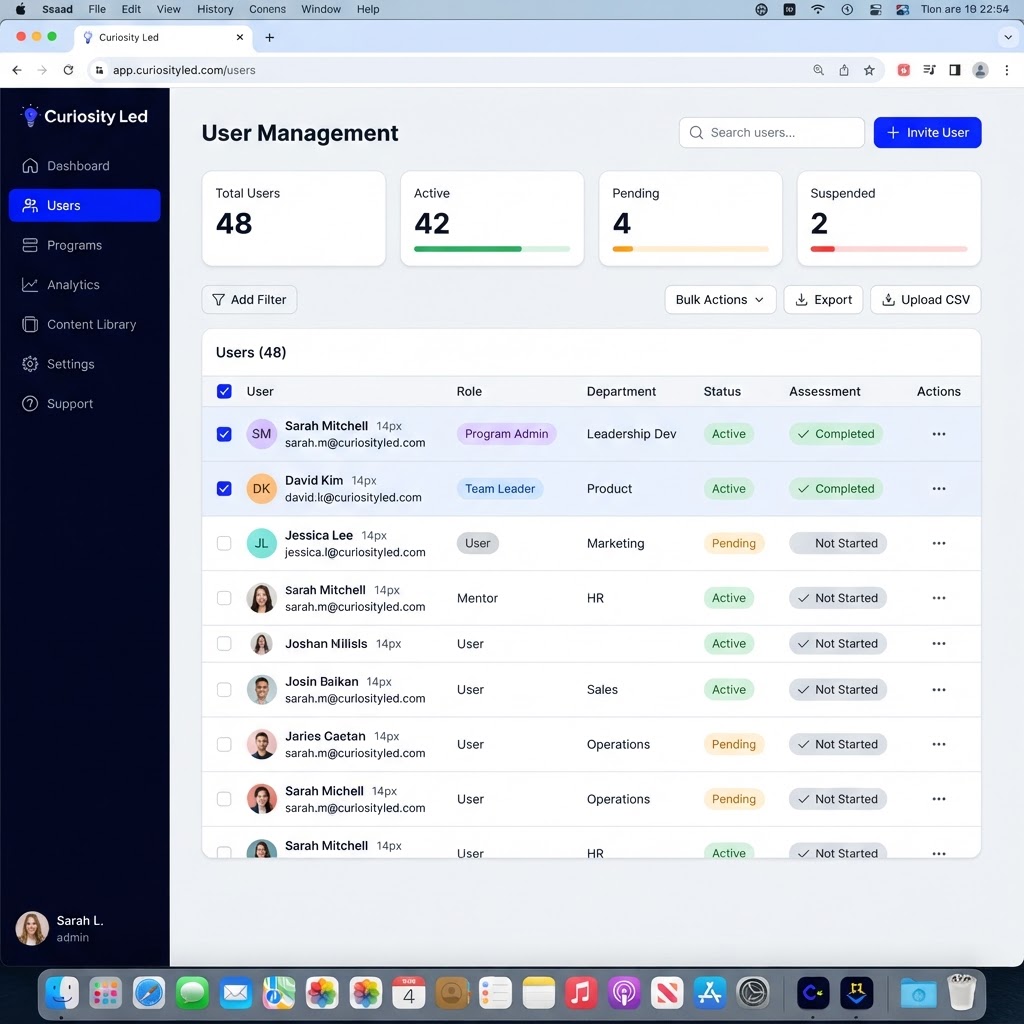Open the Mail app in the dock
This screenshot has height=1024, width=1024.
235,993
